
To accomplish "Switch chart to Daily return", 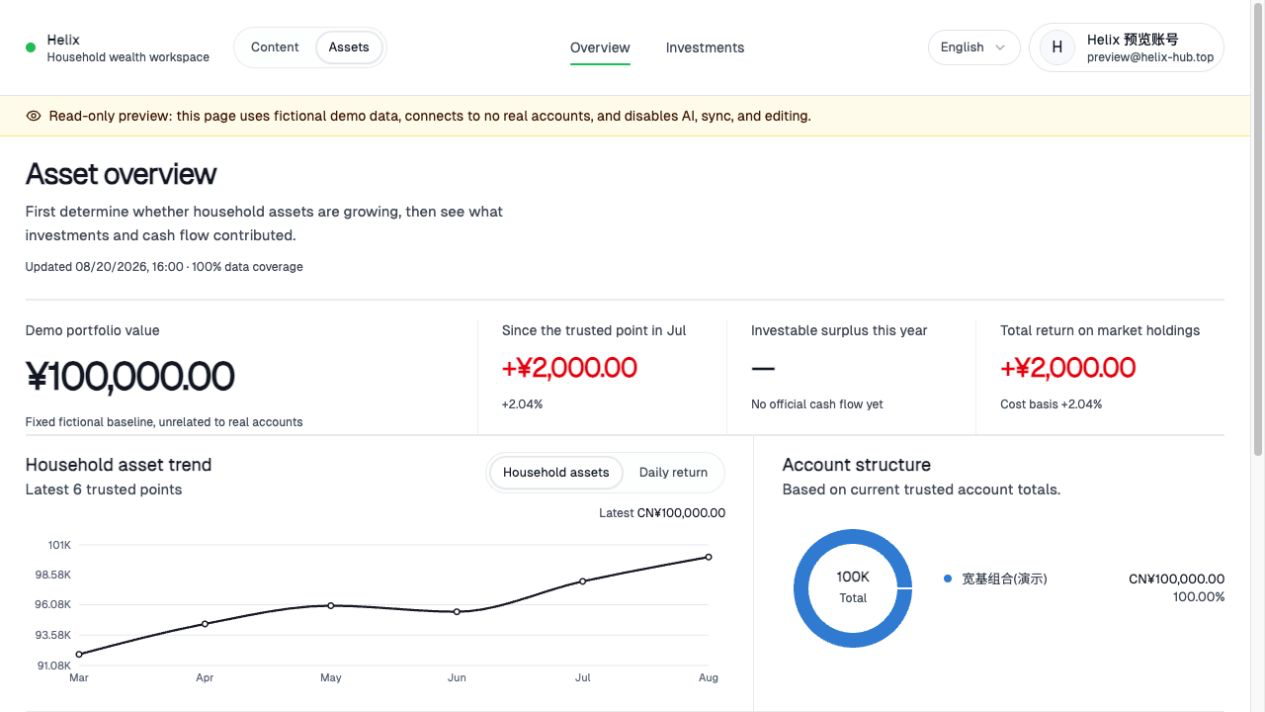I will [673, 472].
